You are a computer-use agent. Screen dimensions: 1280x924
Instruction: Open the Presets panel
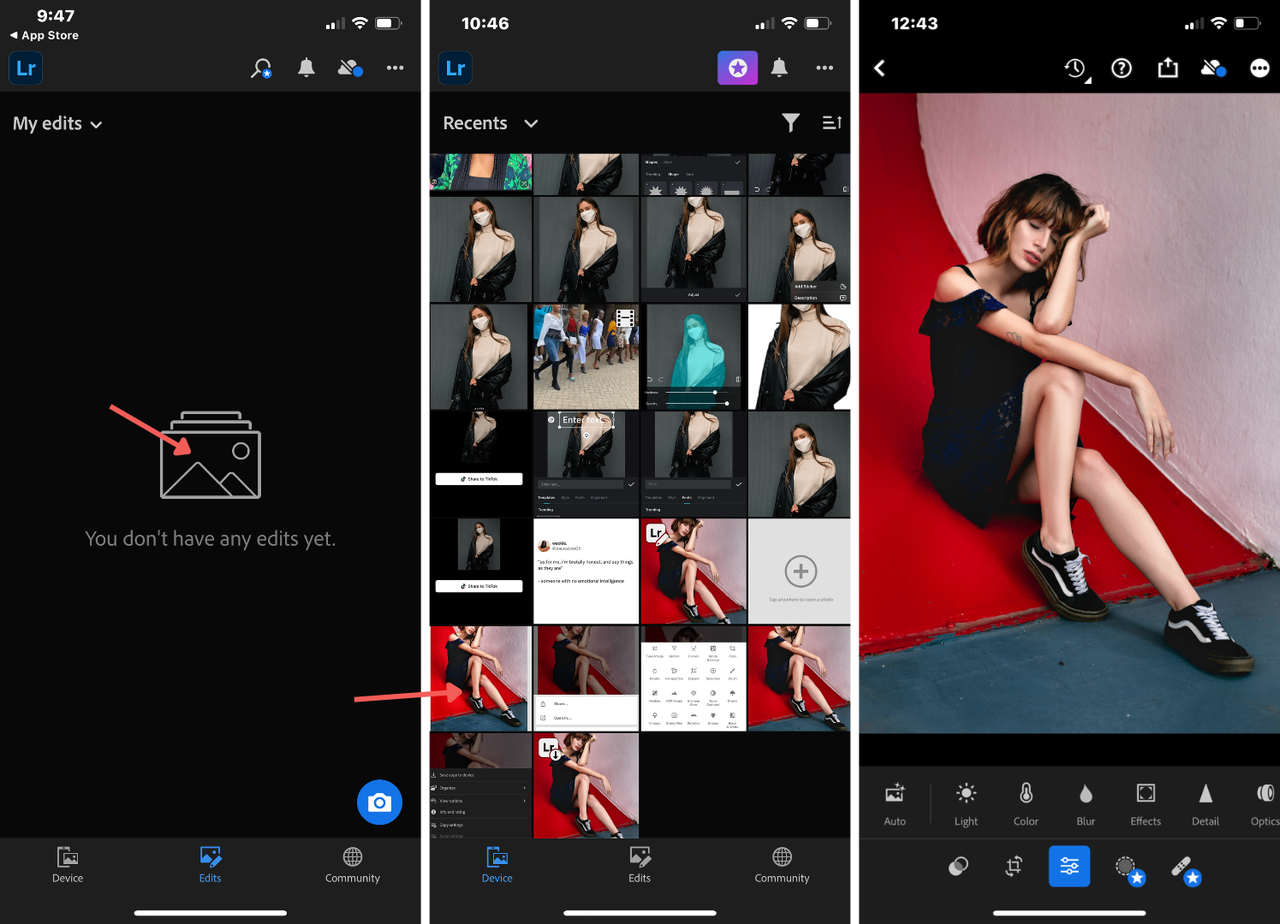958,866
